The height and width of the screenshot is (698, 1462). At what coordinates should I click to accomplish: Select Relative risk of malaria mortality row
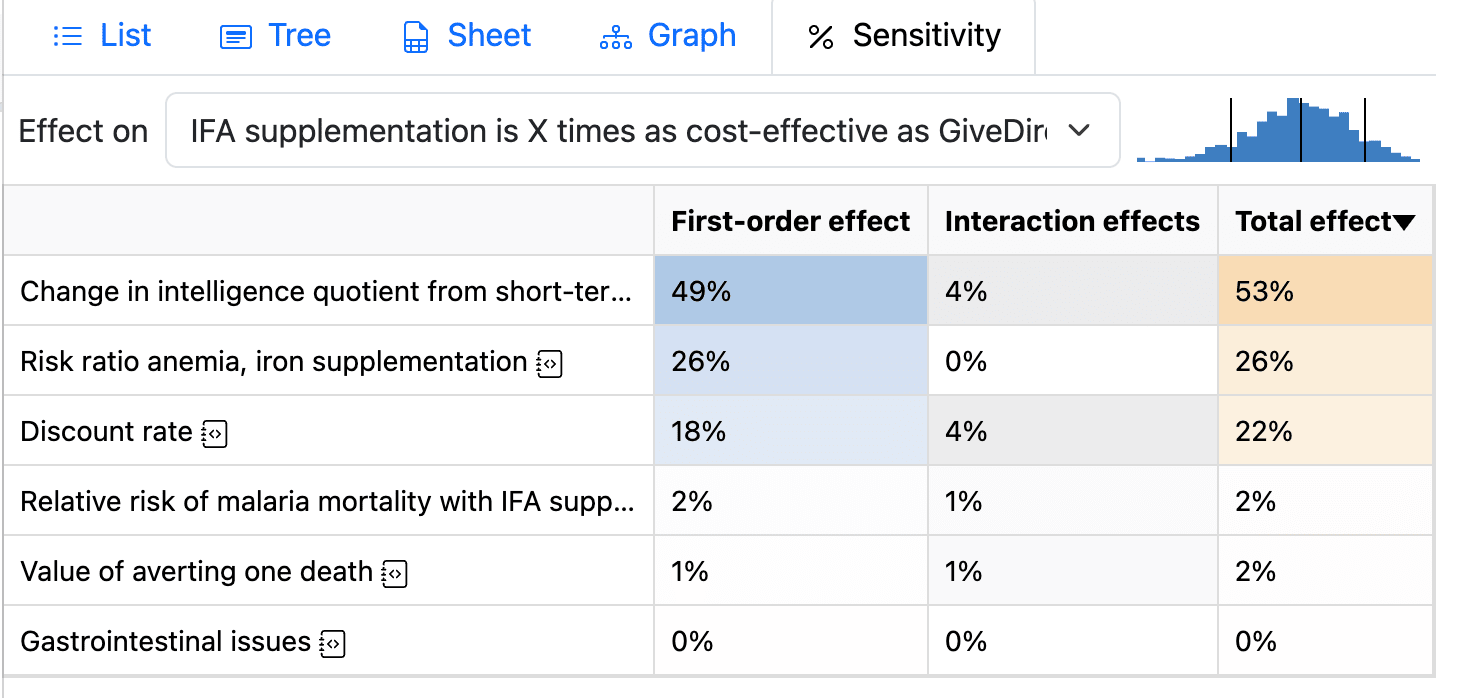point(326,501)
